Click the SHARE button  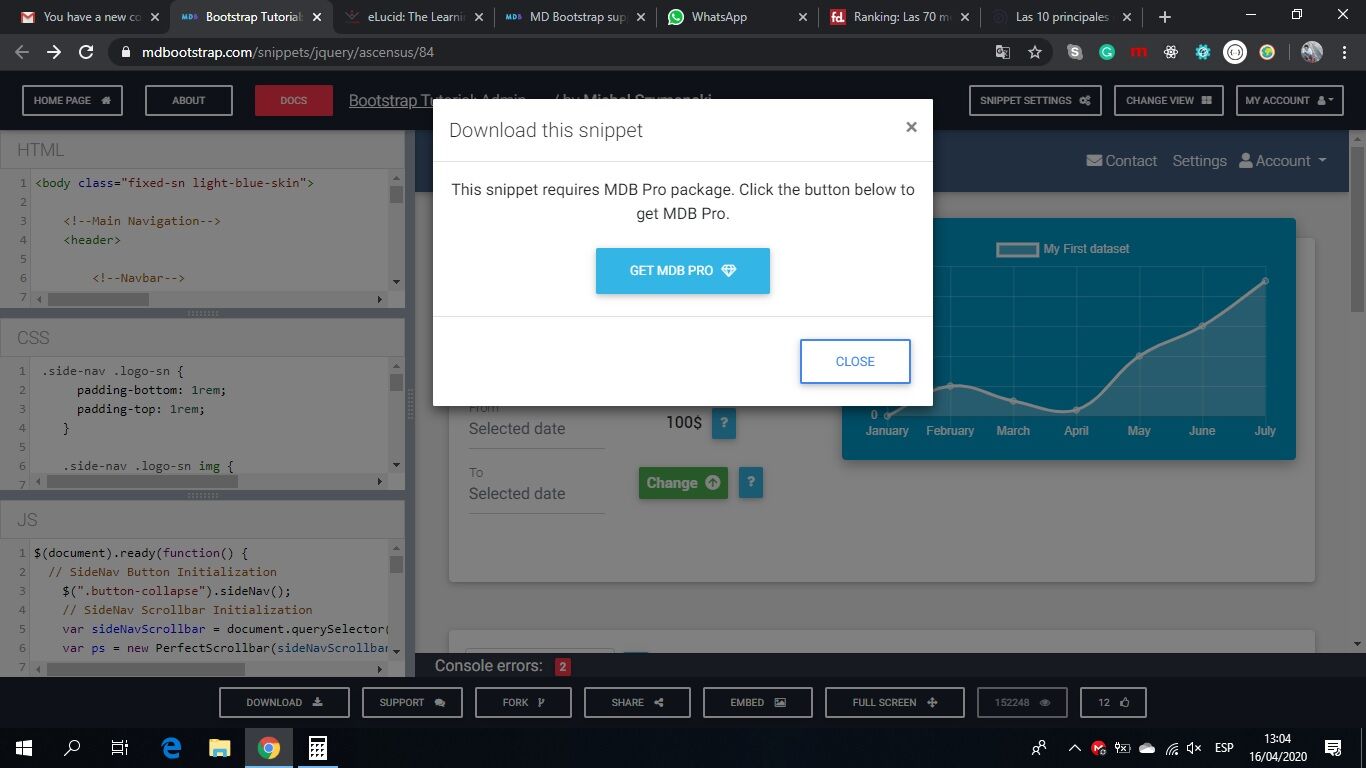click(638, 703)
